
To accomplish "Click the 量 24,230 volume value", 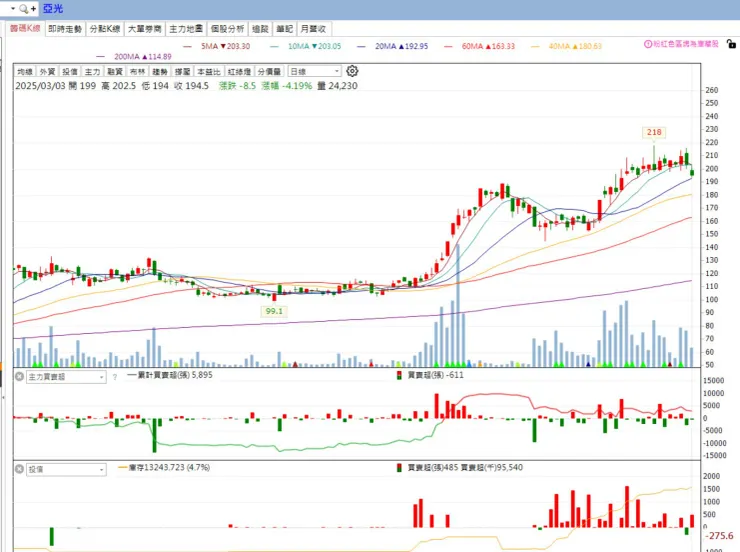I will click(x=337, y=86).
